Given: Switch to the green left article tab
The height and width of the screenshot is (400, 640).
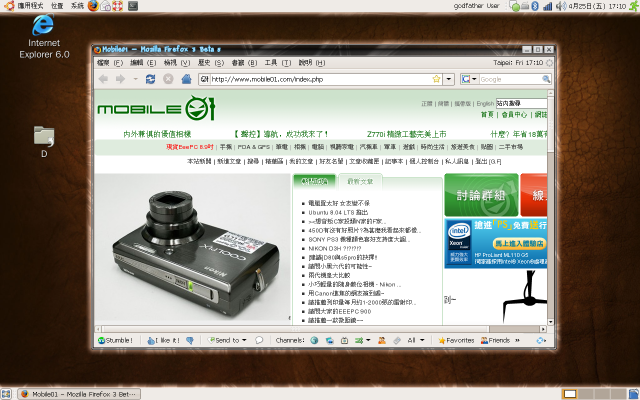Looking at the screenshot, I should (x=314, y=181).
